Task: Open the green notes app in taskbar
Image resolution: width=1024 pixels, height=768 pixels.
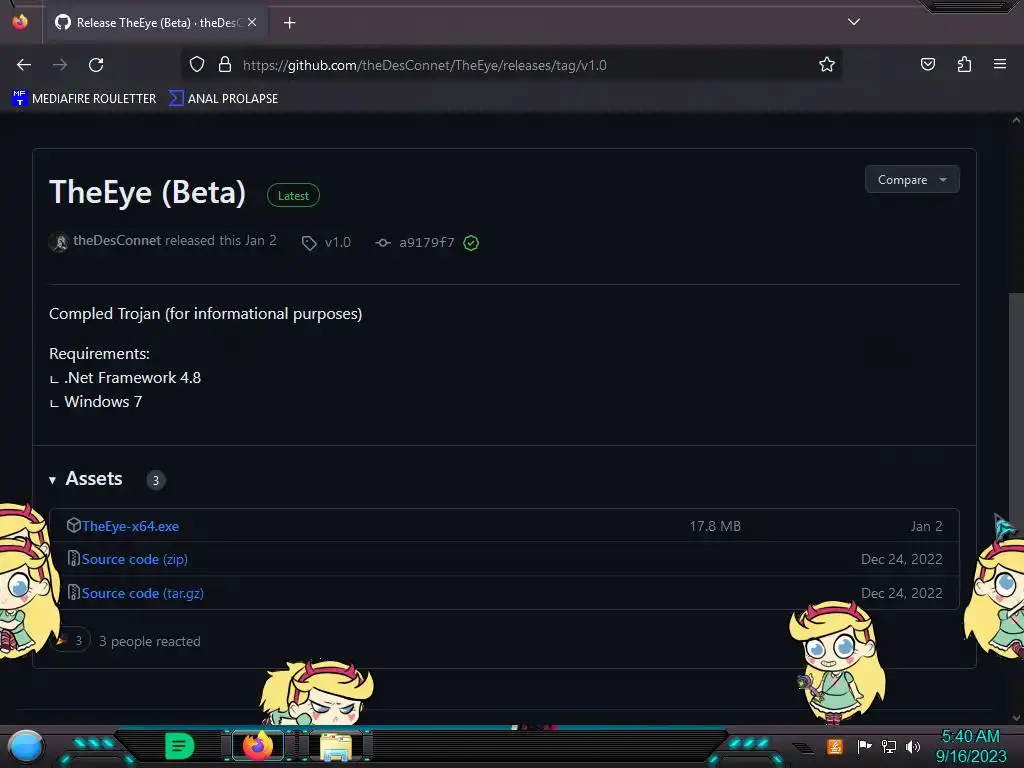Action: point(180,746)
